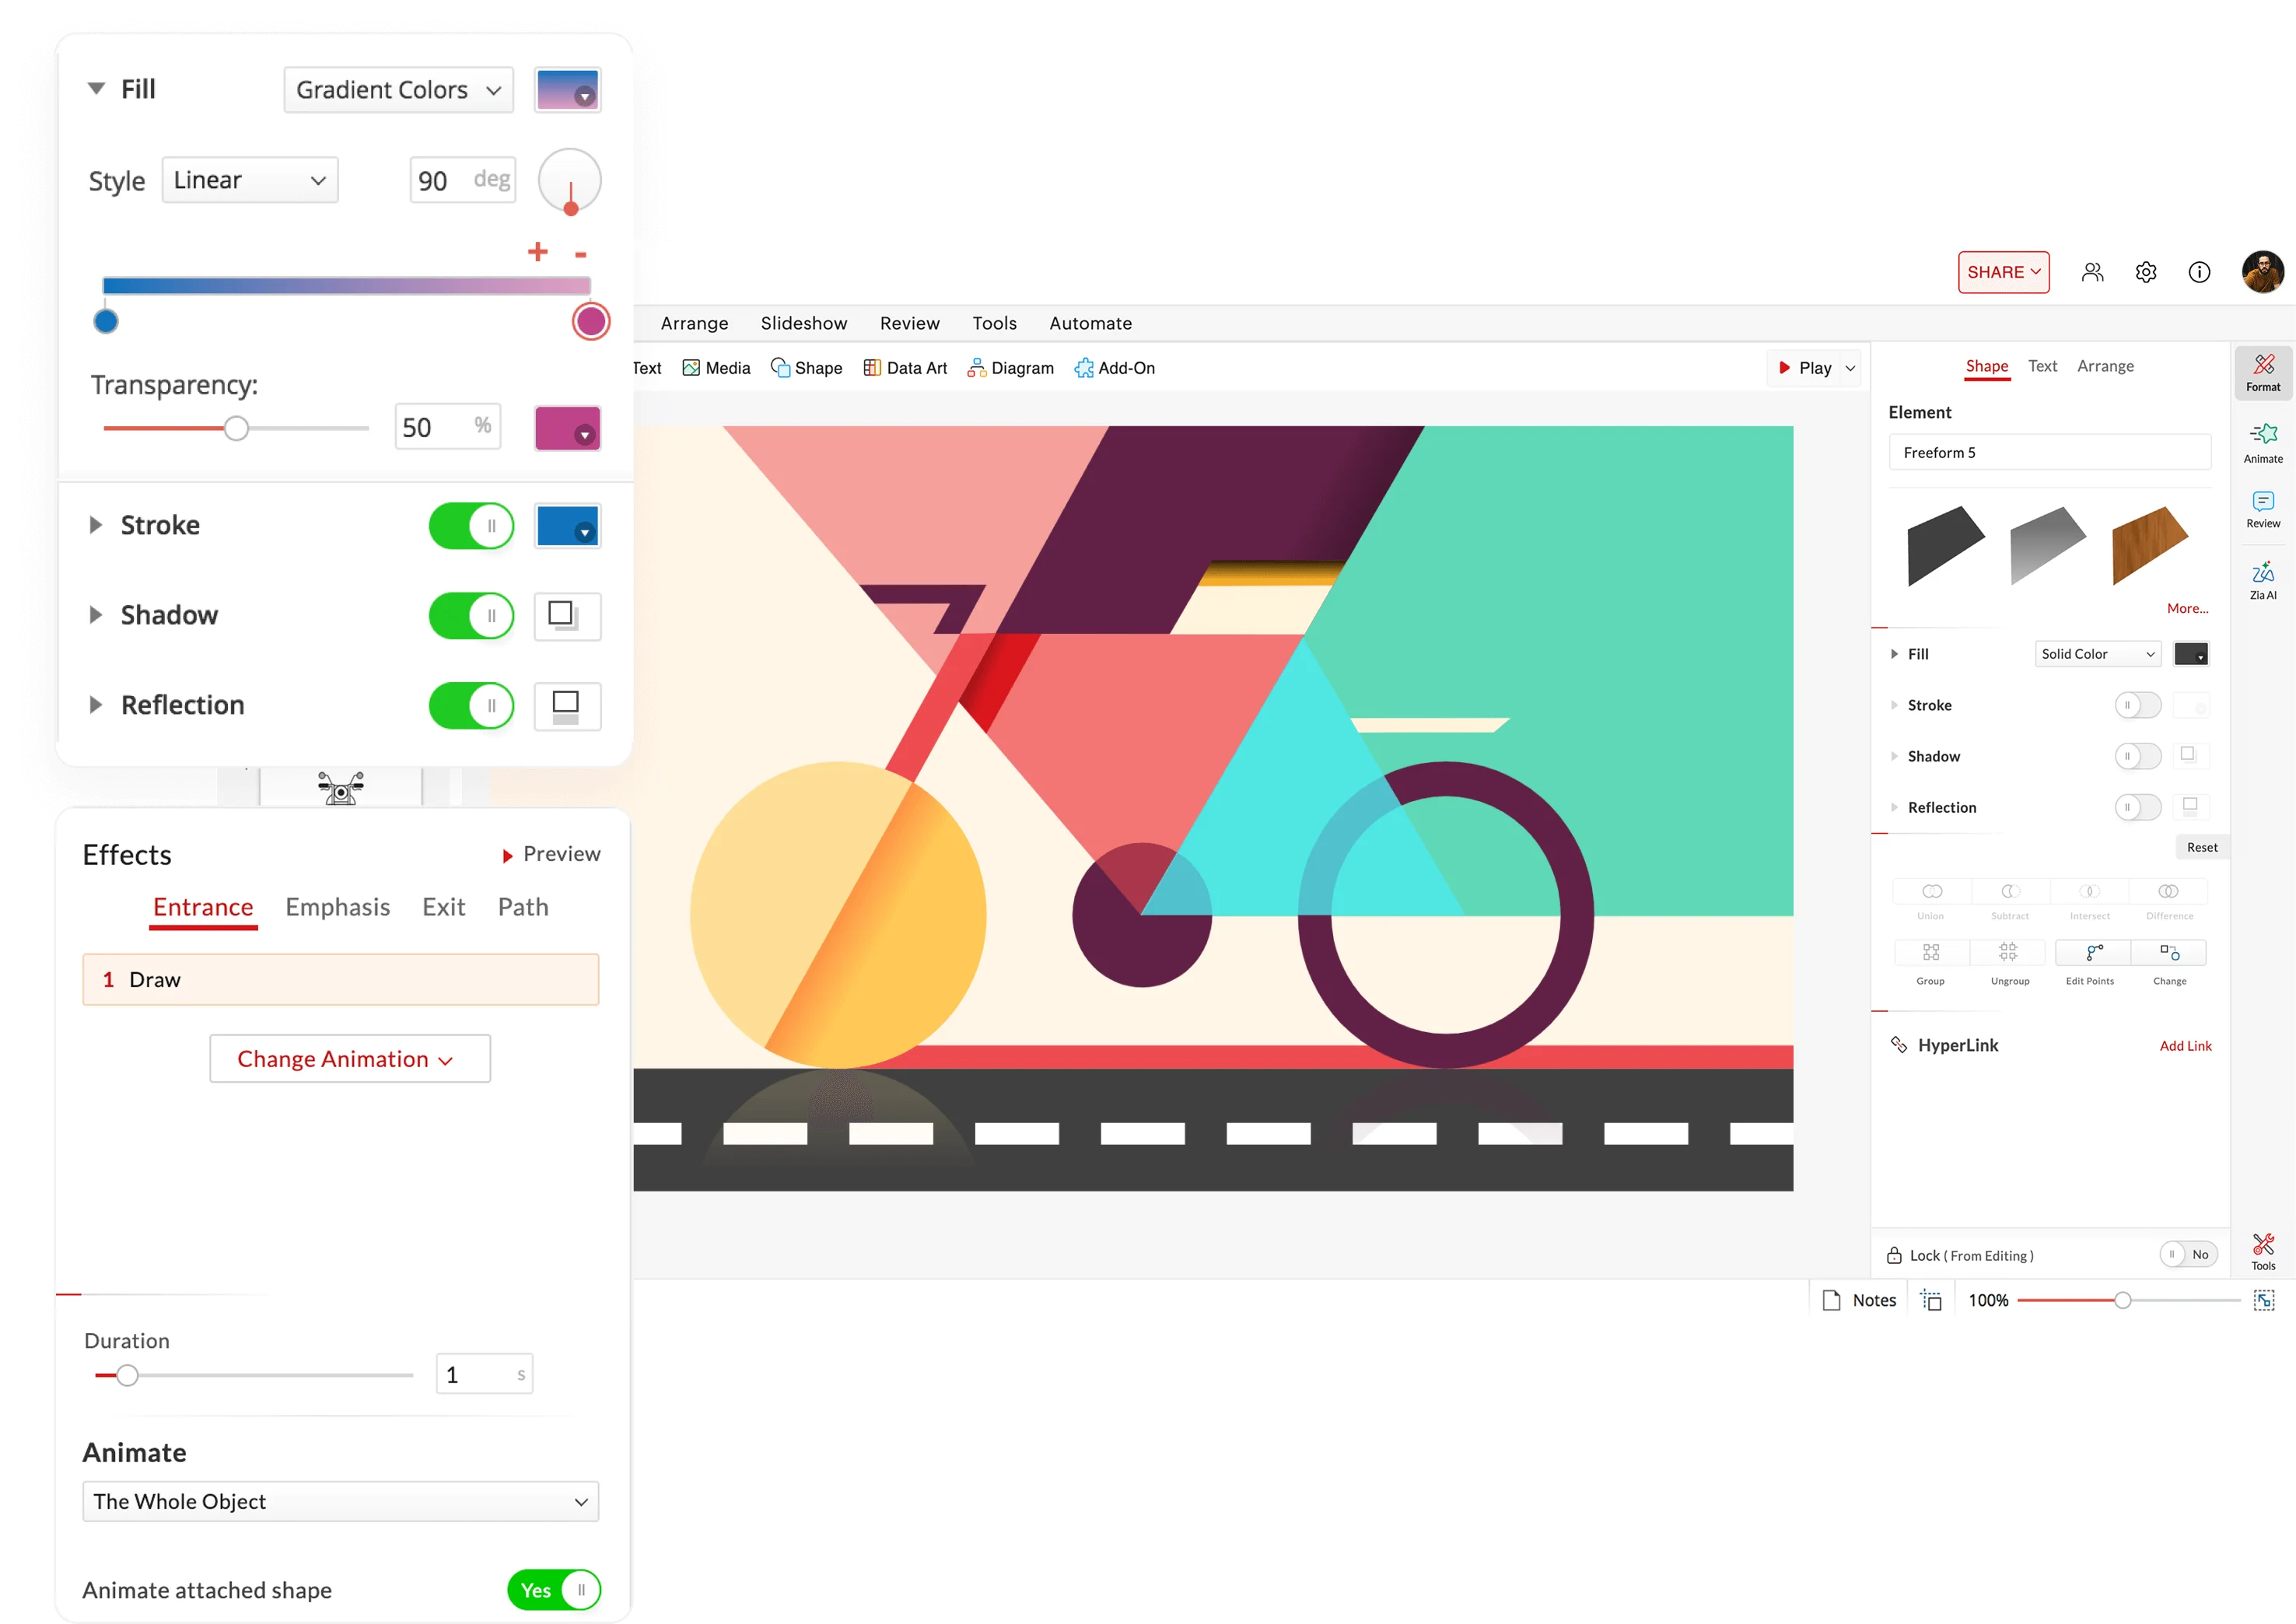Insert Media from toolbar
2296x1624 pixels.
(x=716, y=368)
